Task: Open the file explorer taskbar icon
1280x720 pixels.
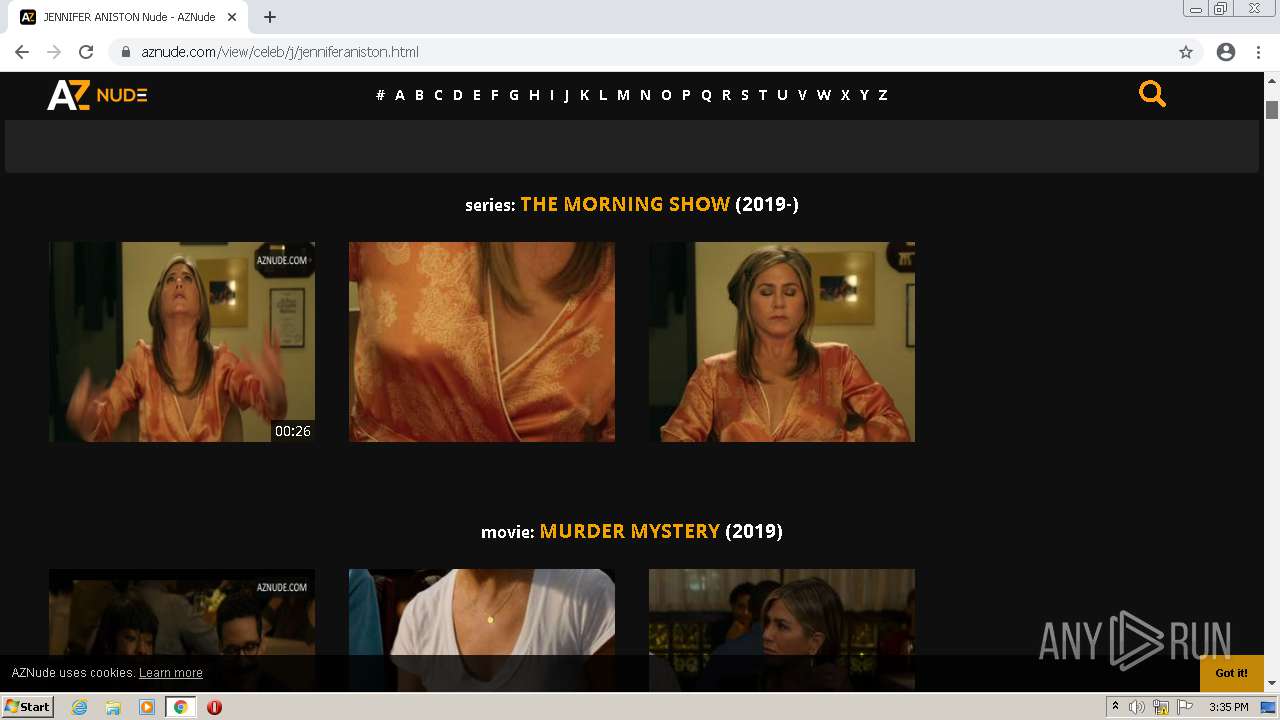Action: pyautogui.click(x=113, y=707)
